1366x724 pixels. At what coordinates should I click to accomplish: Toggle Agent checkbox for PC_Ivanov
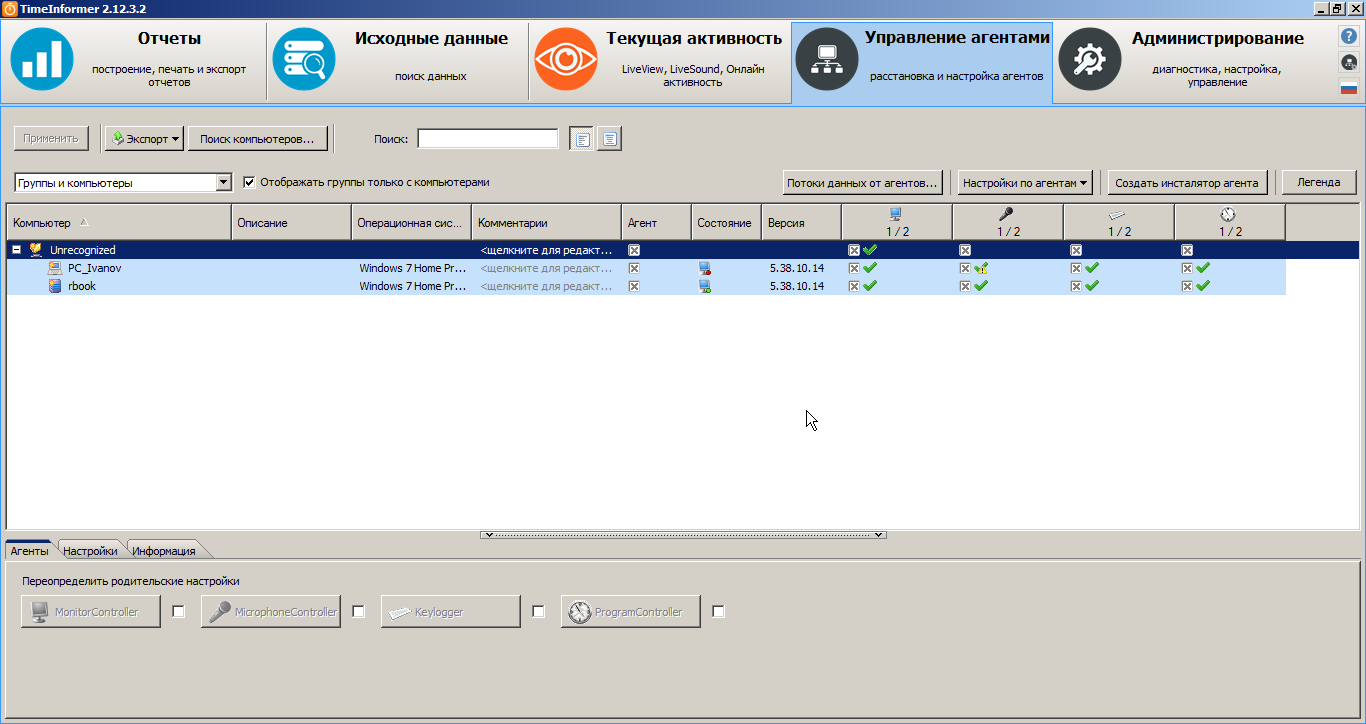634,268
